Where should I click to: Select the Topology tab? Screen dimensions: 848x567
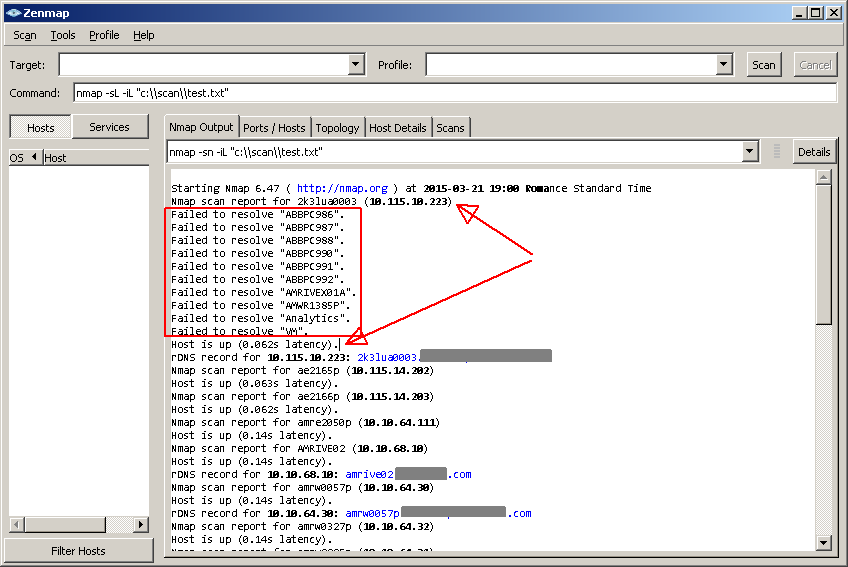(337, 128)
